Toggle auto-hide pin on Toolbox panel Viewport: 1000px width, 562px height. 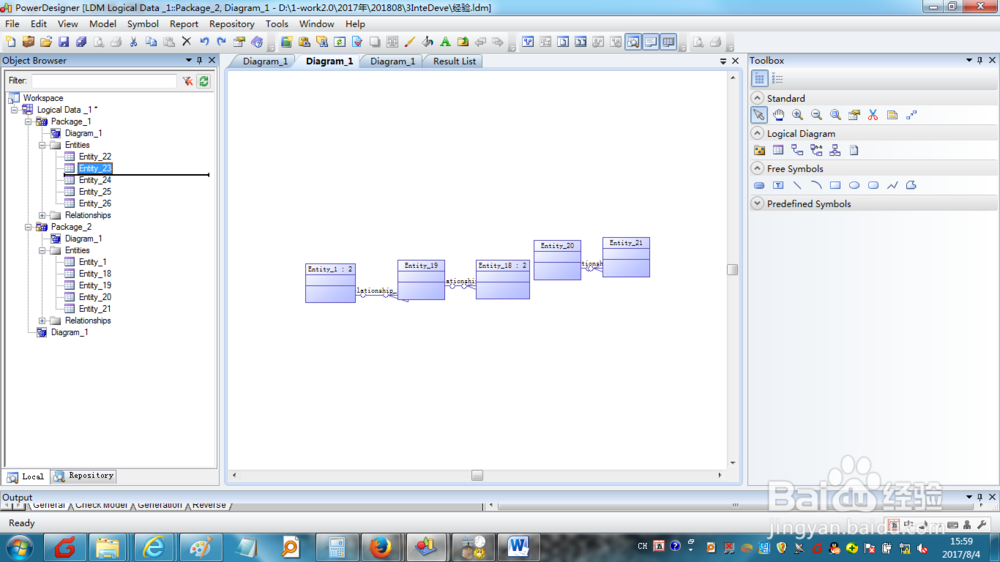(980, 60)
